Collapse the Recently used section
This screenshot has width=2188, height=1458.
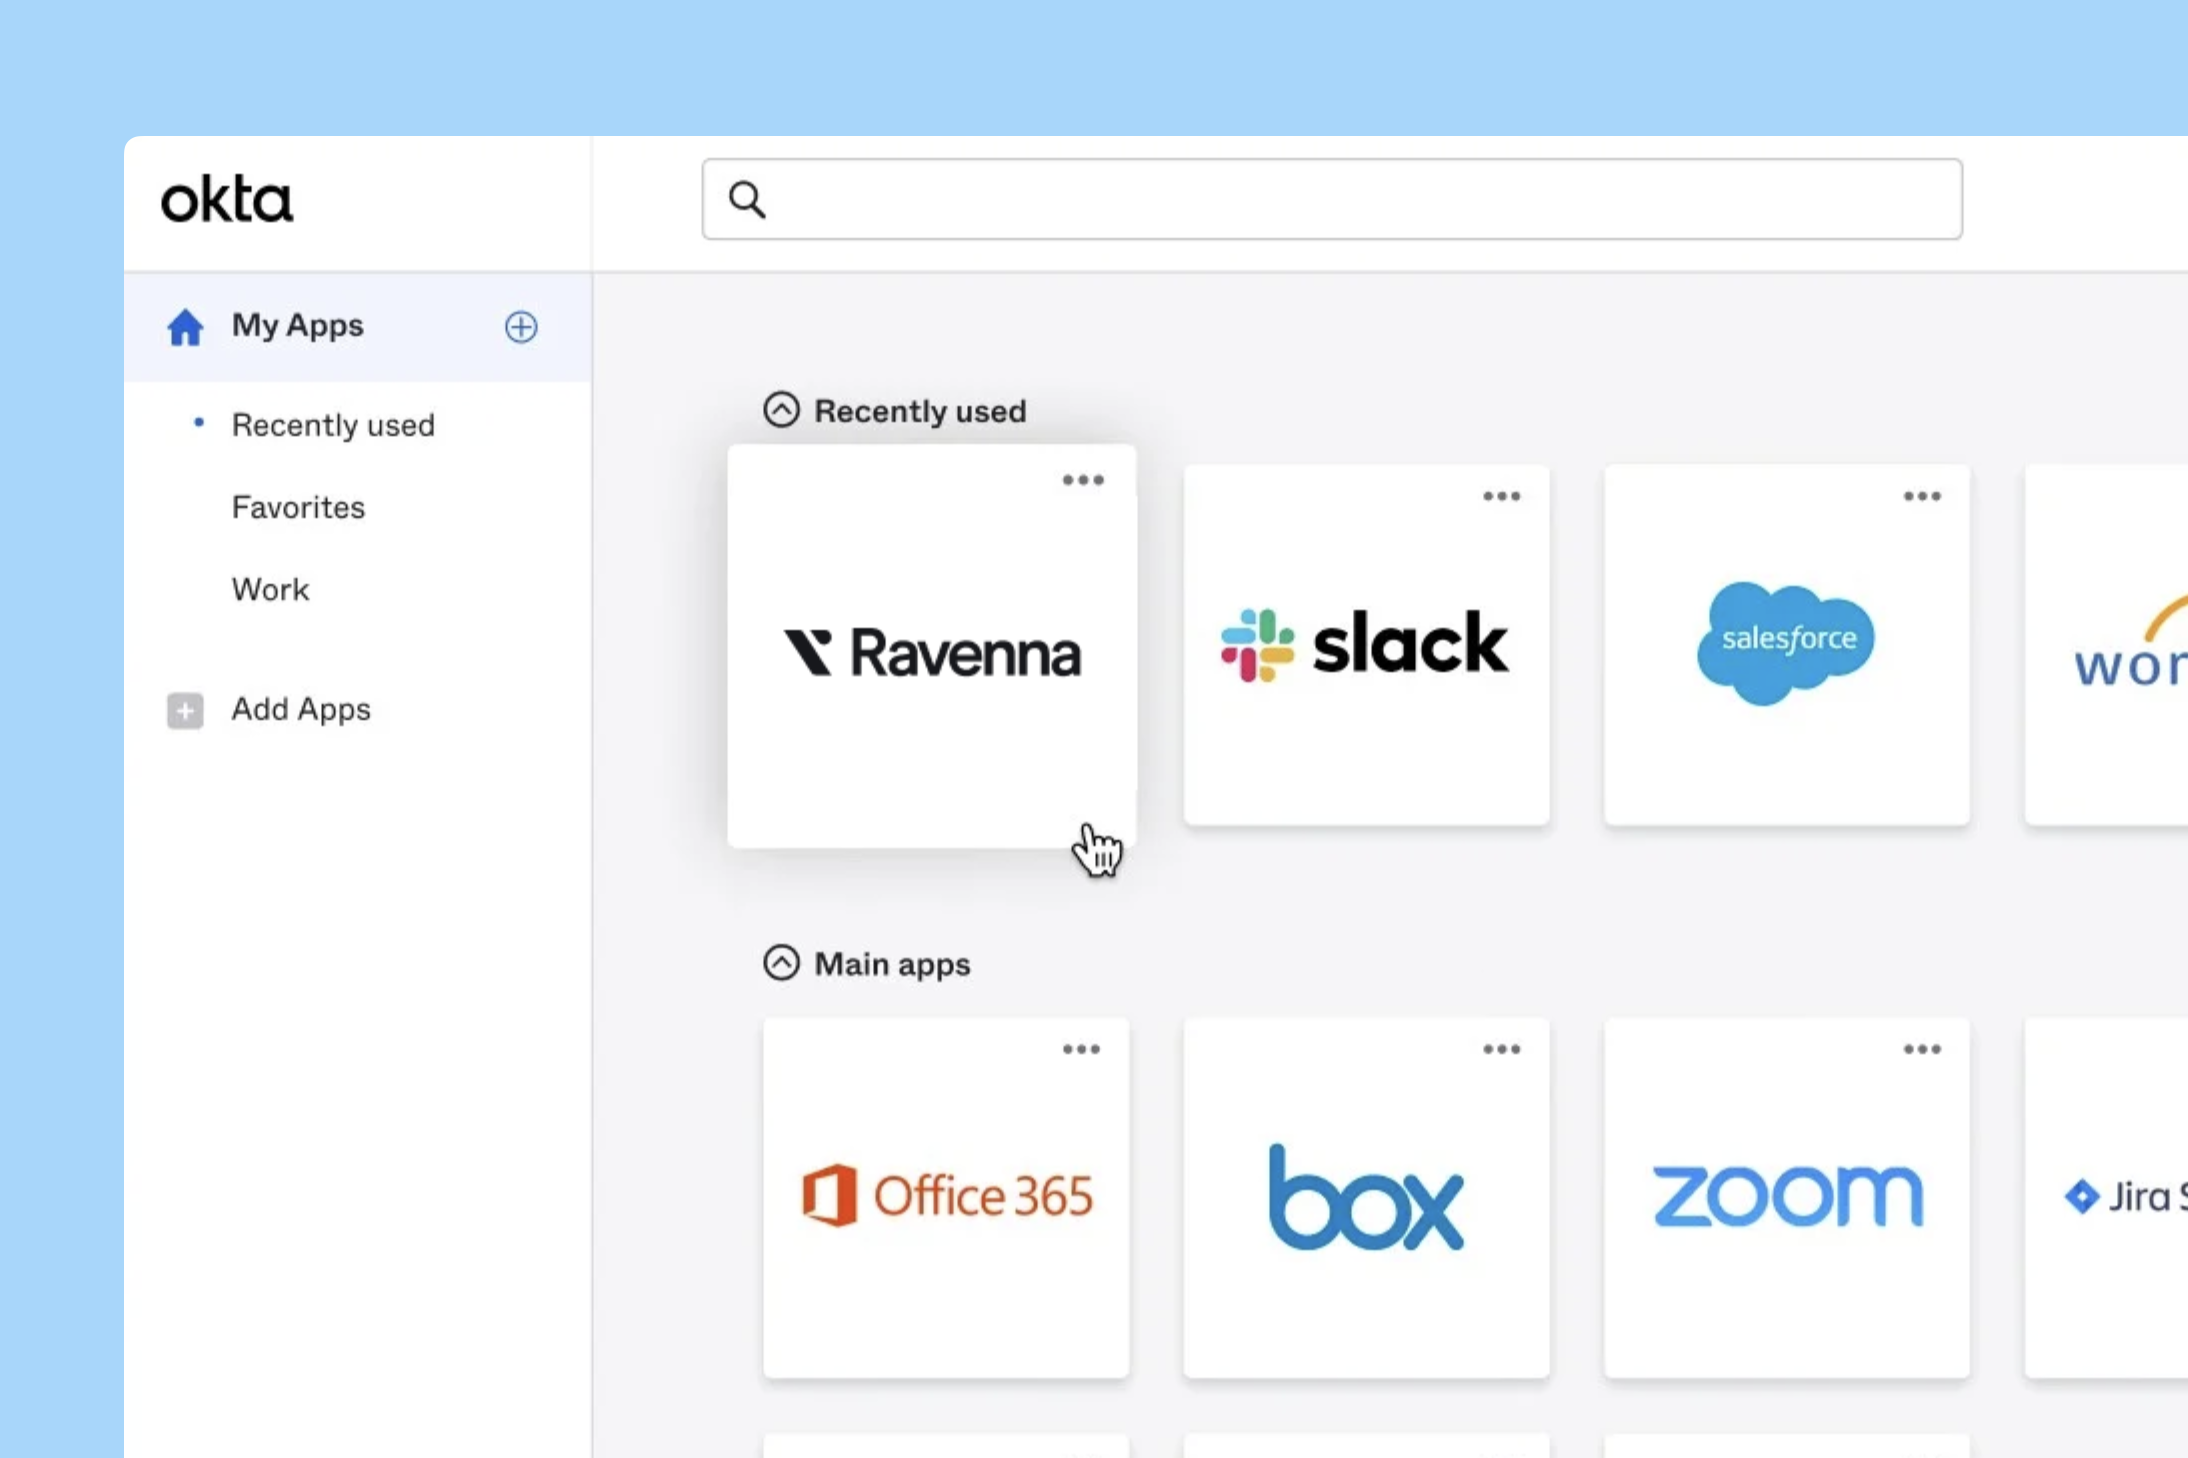point(781,409)
